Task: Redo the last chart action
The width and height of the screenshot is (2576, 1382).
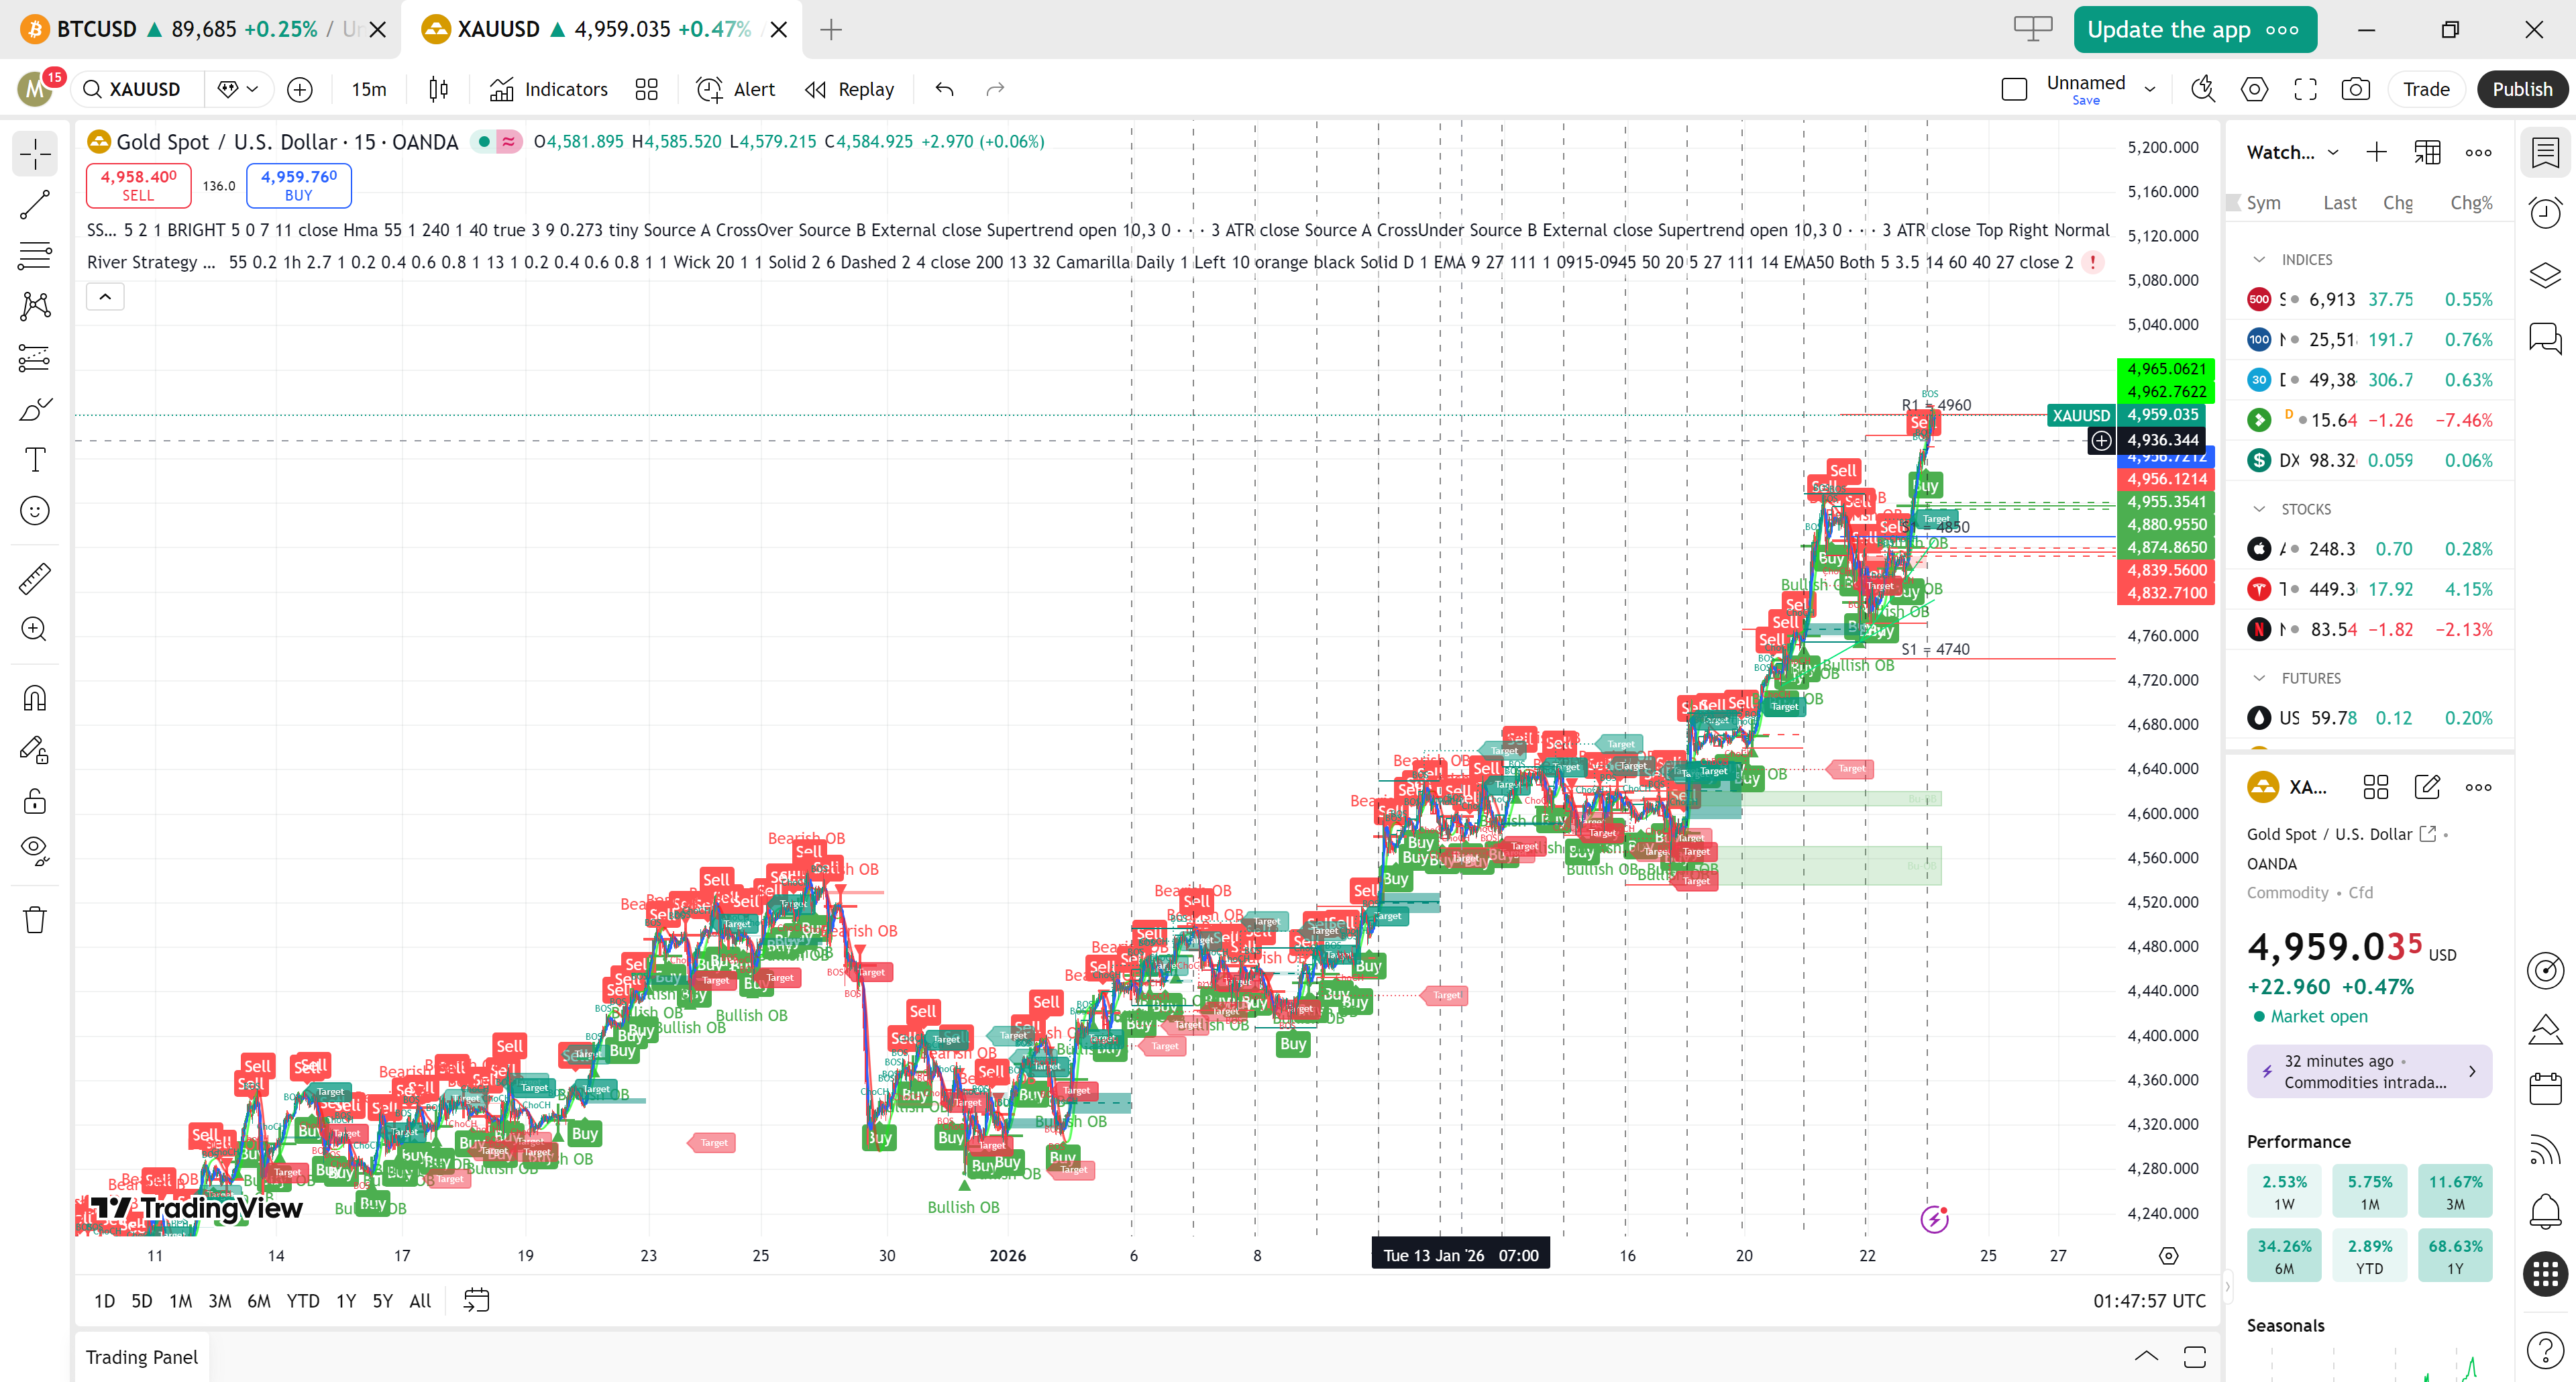Action: (x=995, y=89)
